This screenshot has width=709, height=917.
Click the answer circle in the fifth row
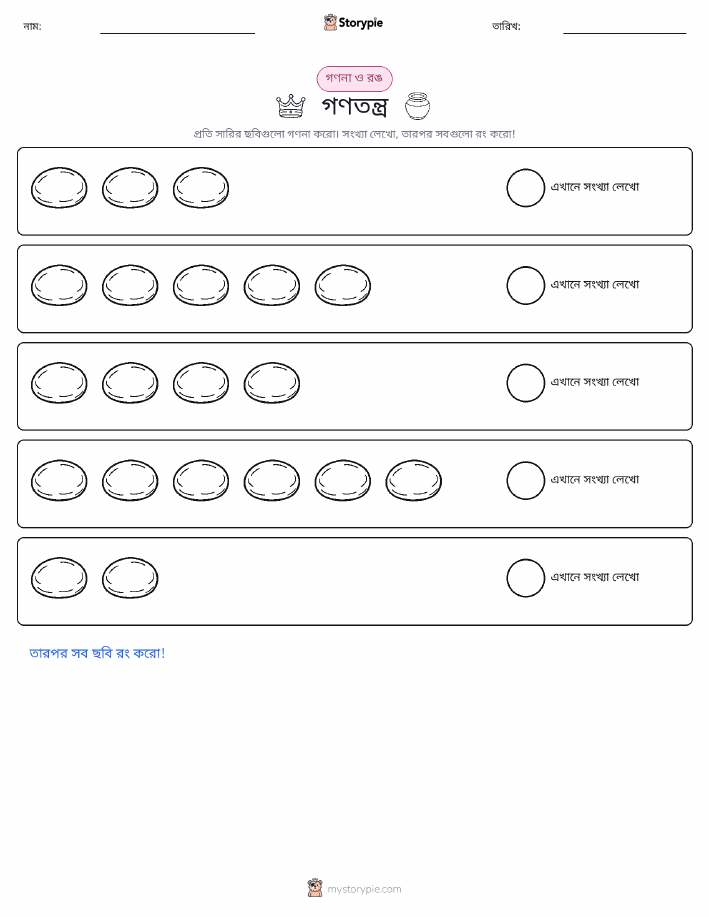click(525, 578)
